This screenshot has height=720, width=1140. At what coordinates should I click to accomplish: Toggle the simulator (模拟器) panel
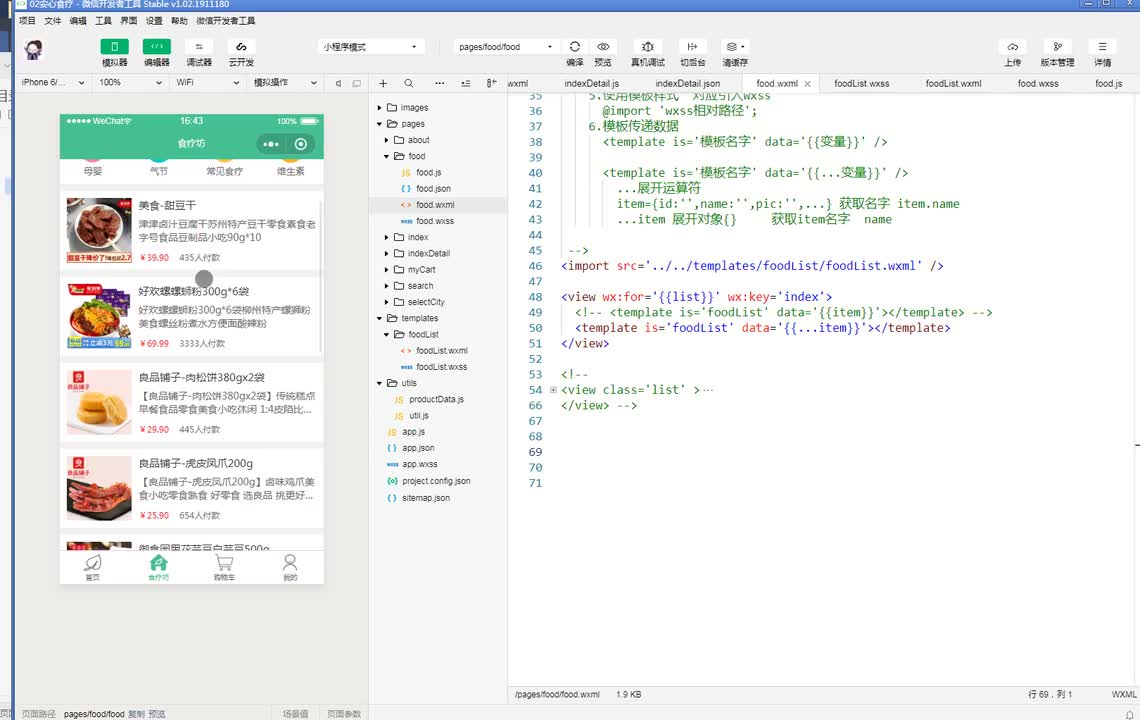(114, 47)
